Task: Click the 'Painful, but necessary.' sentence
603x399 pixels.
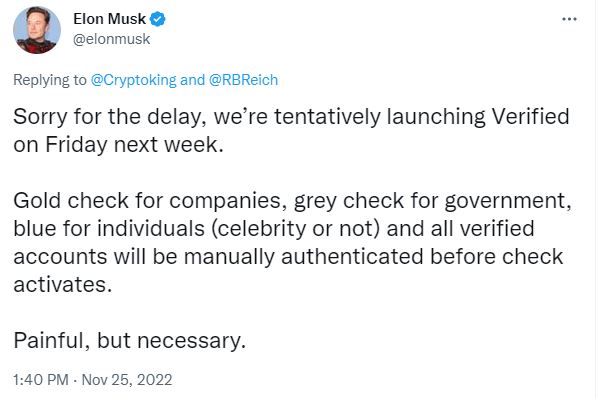Action: (130, 341)
